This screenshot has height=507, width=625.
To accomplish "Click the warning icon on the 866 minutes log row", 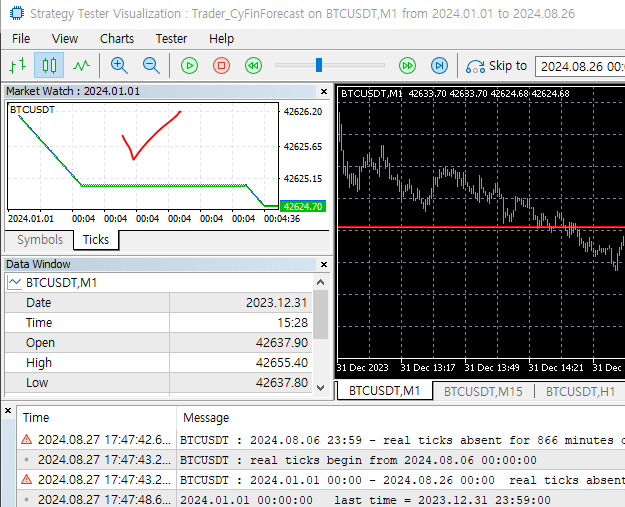I will [x=26, y=439].
